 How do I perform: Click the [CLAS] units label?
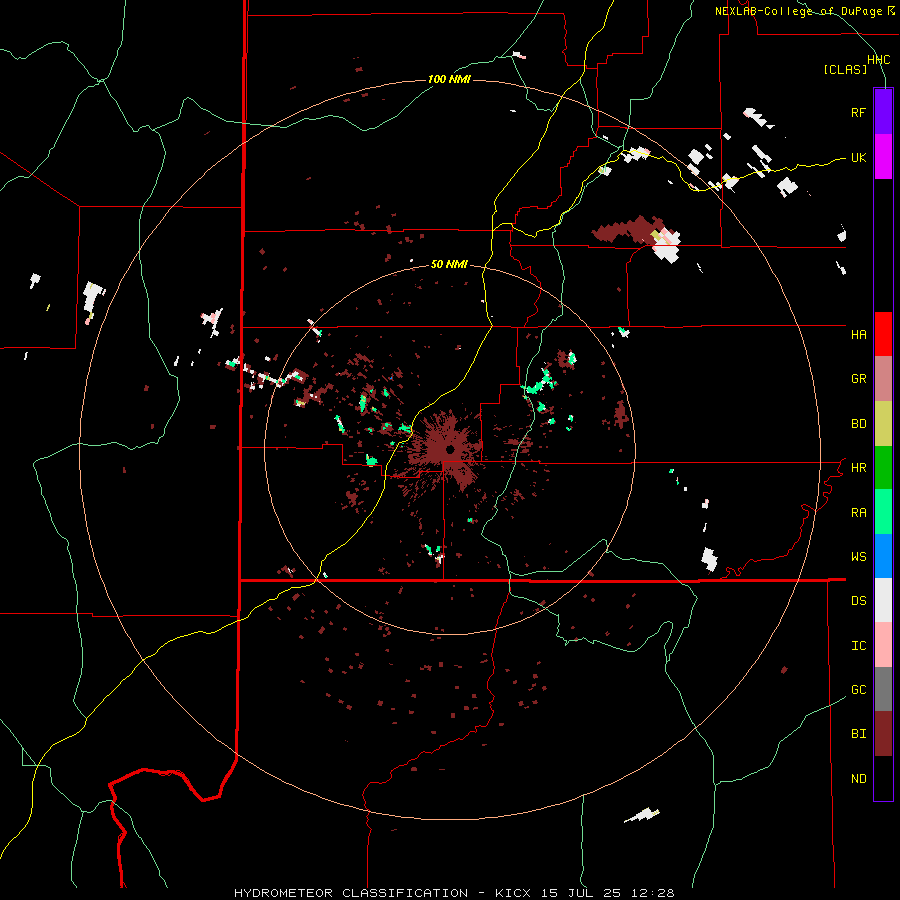point(845,70)
